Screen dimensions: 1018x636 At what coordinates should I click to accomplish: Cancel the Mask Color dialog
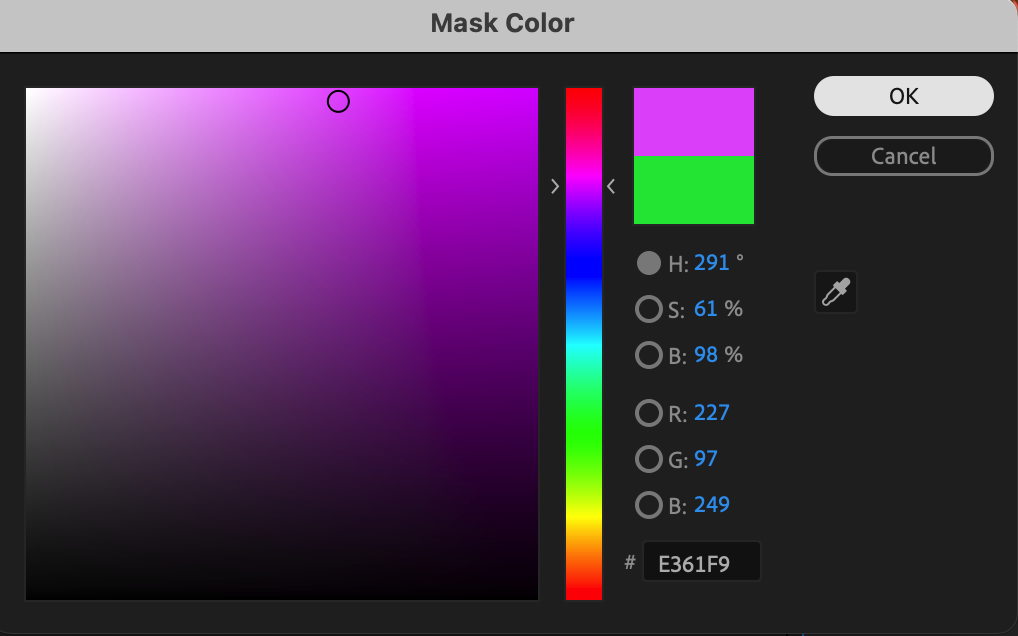(x=904, y=156)
